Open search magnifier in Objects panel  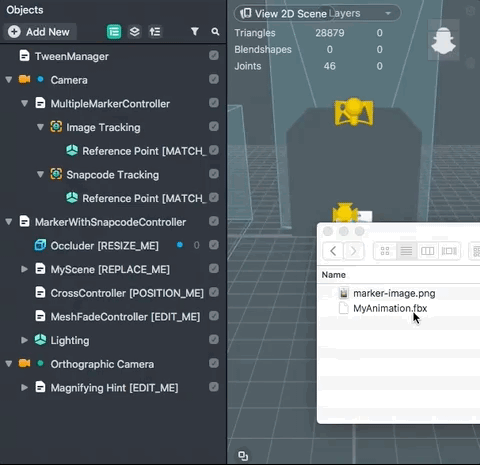coord(215,32)
